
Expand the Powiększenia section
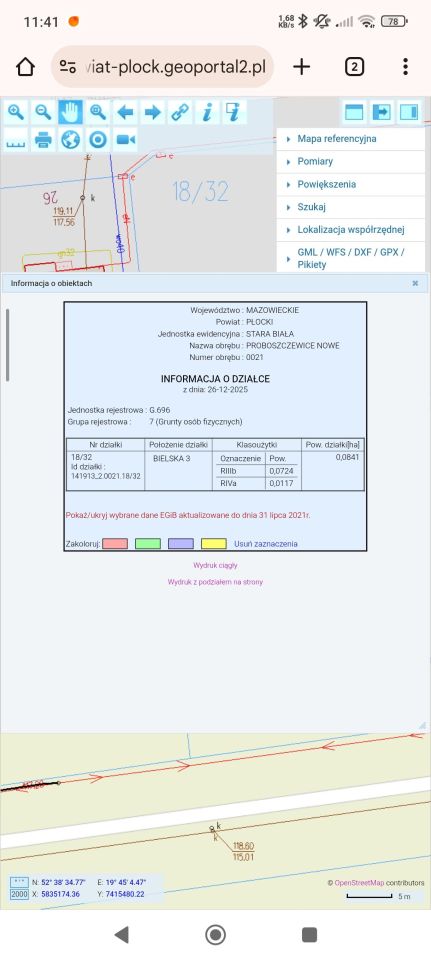[351, 184]
